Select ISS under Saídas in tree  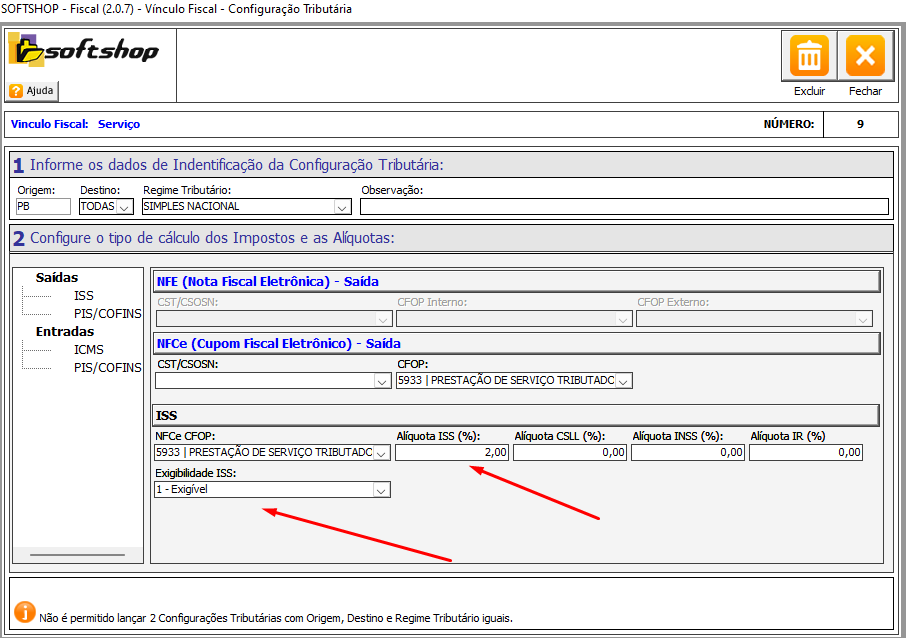83,296
